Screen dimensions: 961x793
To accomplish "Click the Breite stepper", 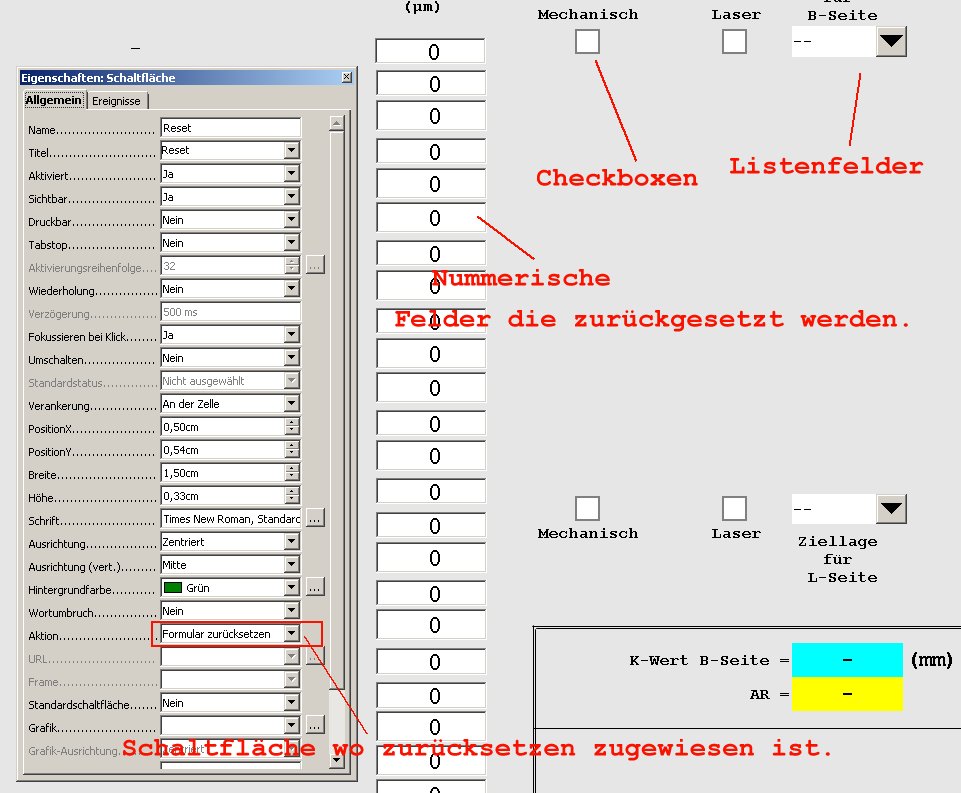I will pyautogui.click(x=292, y=472).
